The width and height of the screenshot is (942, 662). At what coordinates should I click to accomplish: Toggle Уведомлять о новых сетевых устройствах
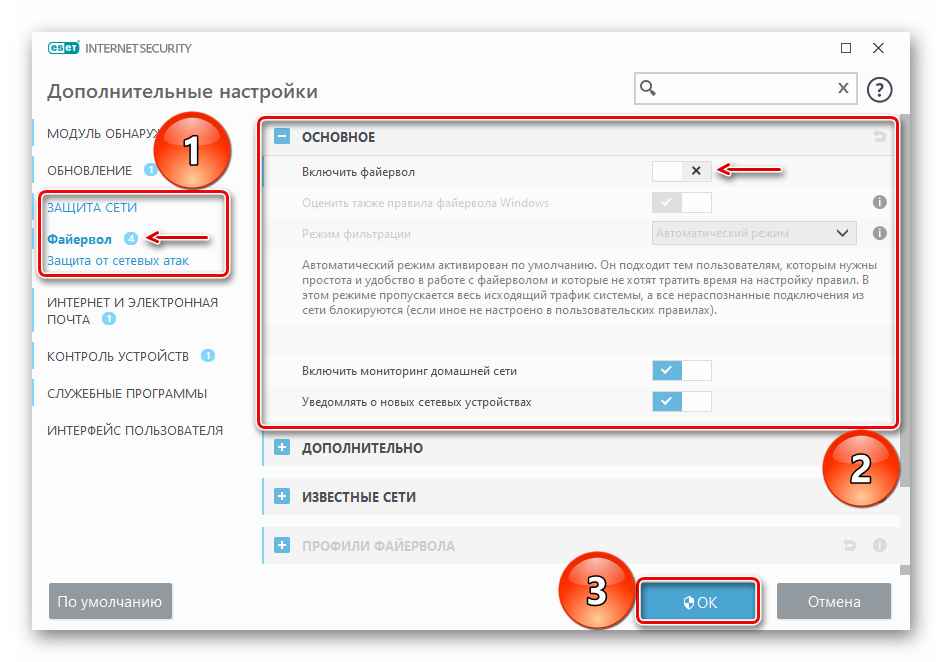[x=682, y=401]
